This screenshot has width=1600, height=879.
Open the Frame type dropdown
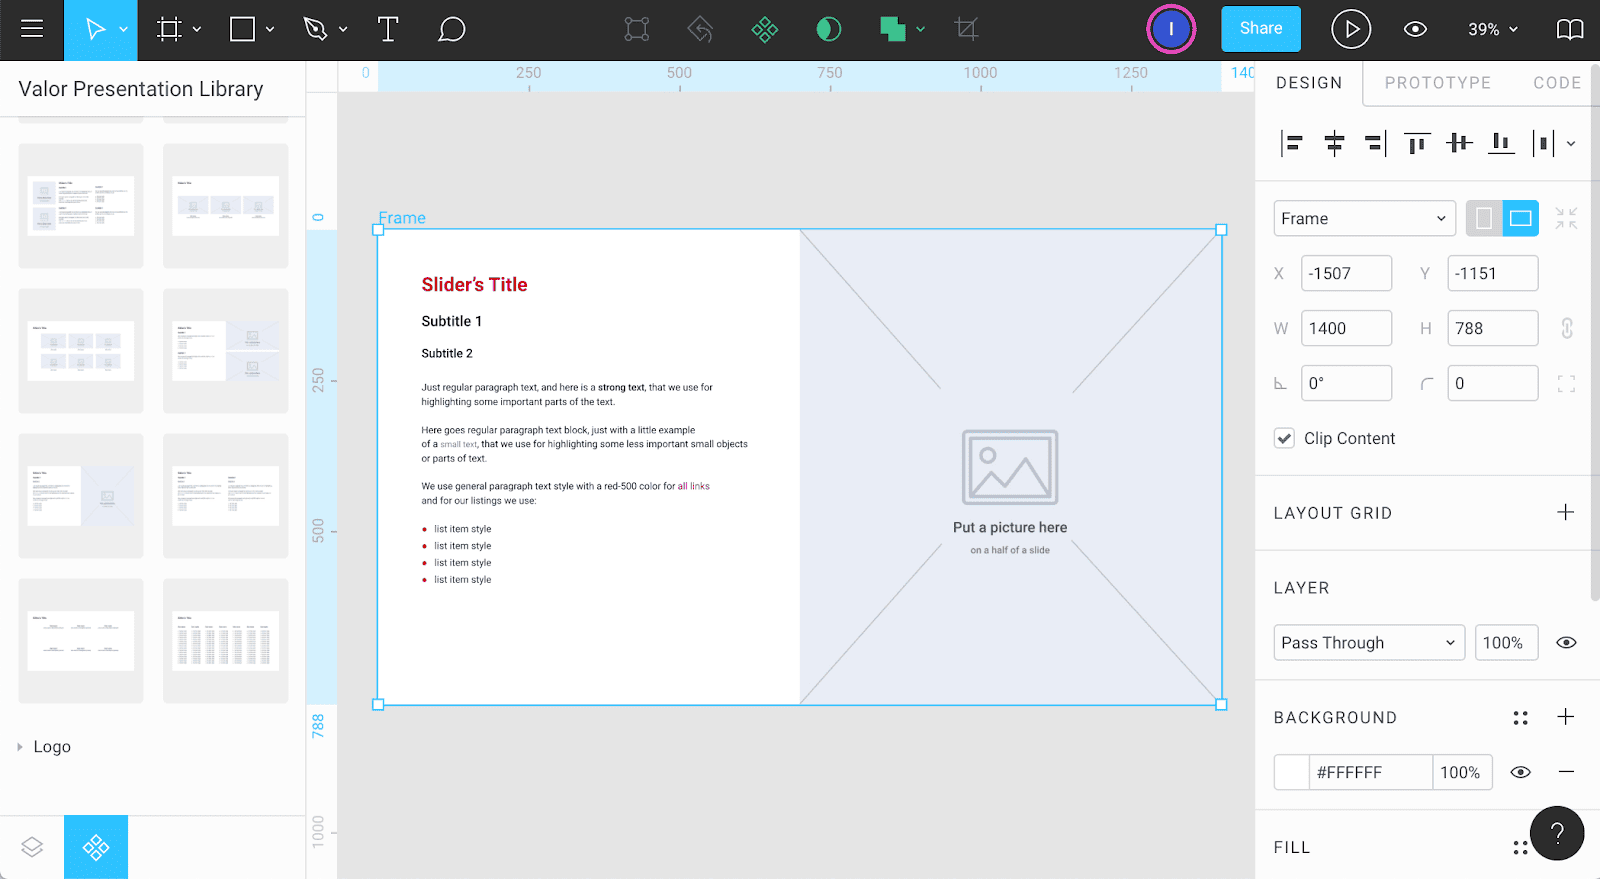tap(1364, 219)
